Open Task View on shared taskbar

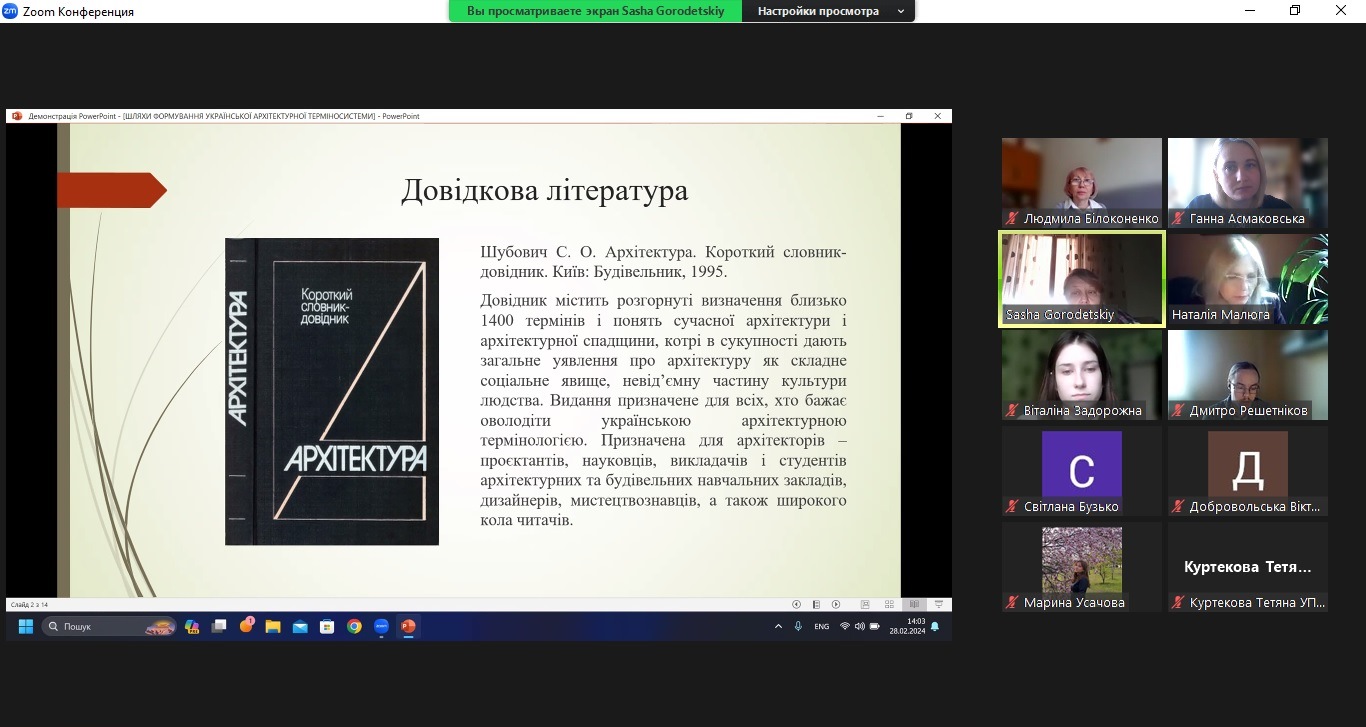point(219,627)
